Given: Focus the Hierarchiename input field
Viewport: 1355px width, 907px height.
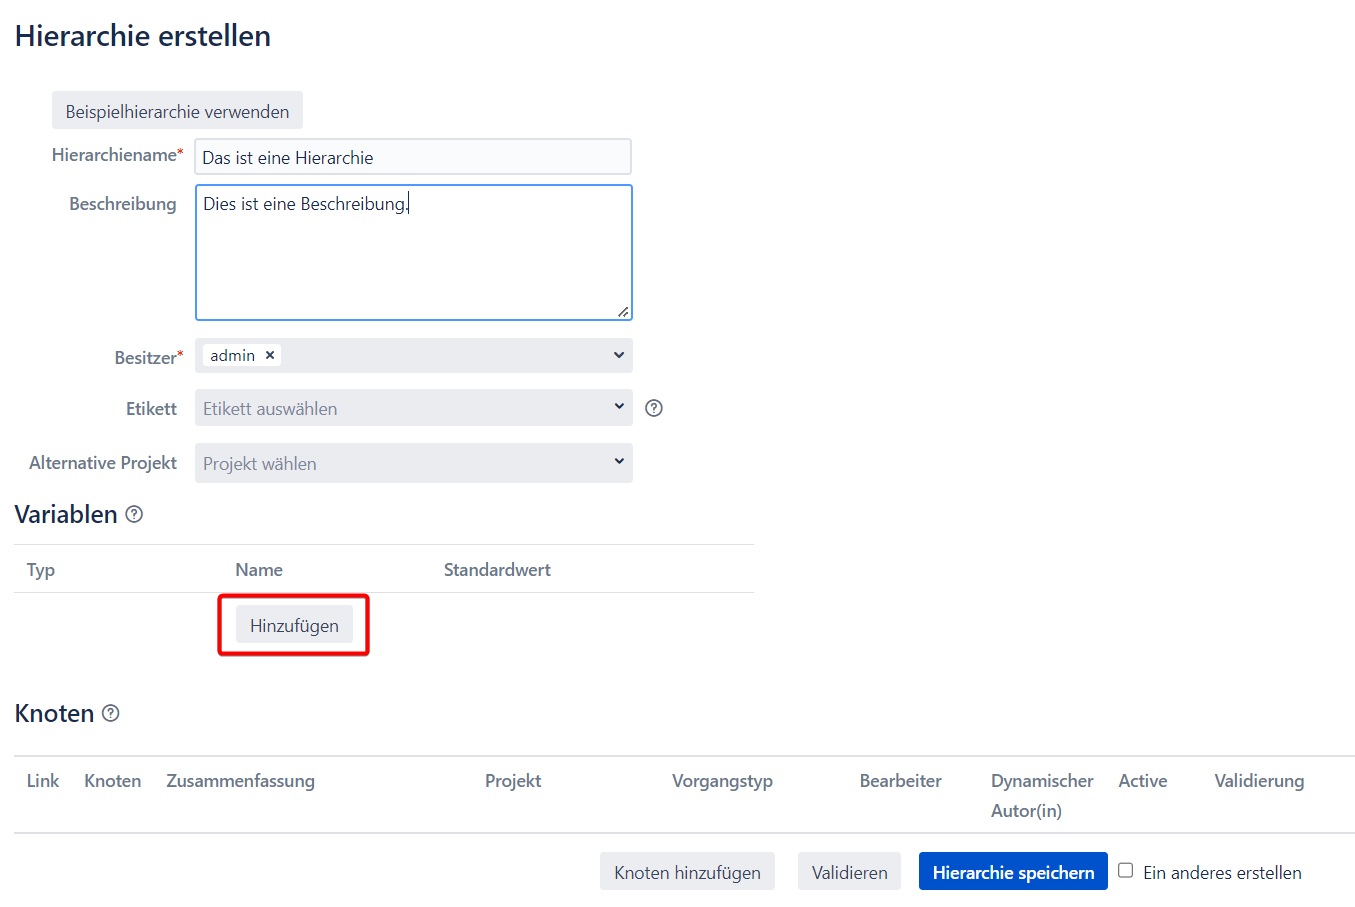Looking at the screenshot, I should coord(412,157).
